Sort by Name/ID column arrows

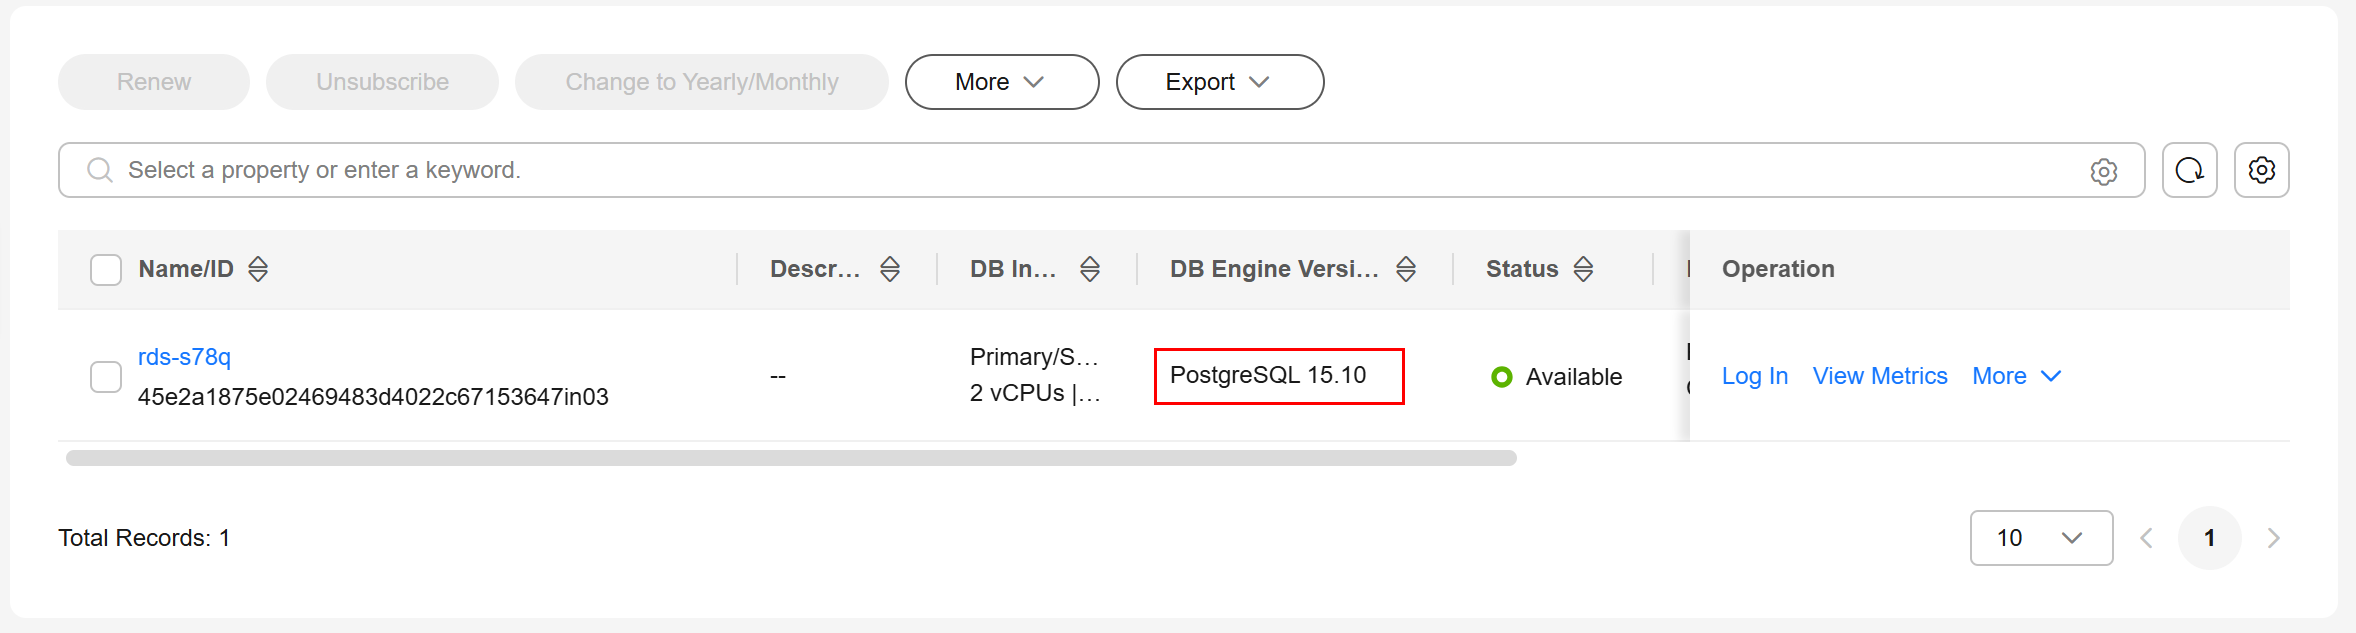(258, 269)
